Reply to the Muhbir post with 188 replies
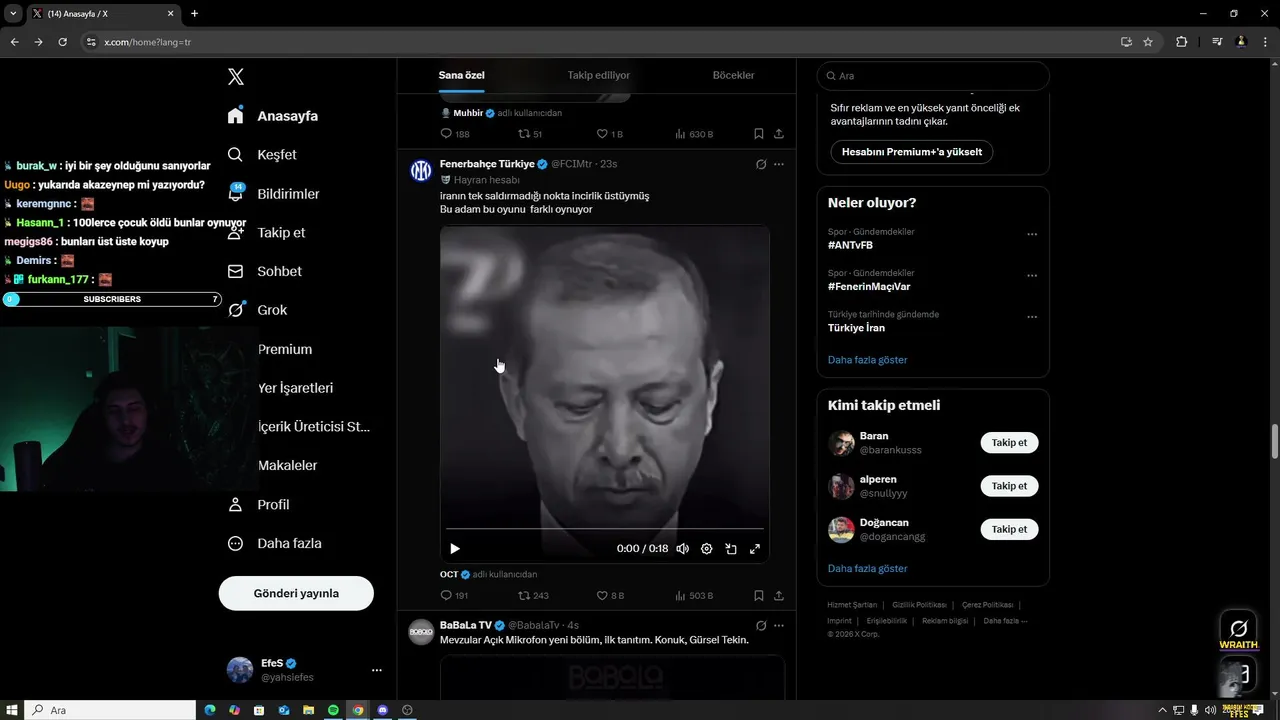This screenshot has width=1280, height=720. click(455, 134)
